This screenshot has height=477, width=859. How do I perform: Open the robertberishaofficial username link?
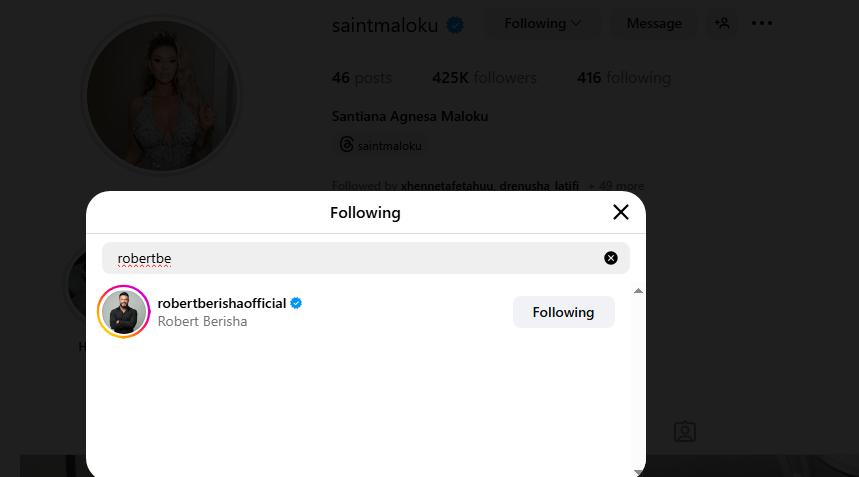pyautogui.click(x=222, y=303)
